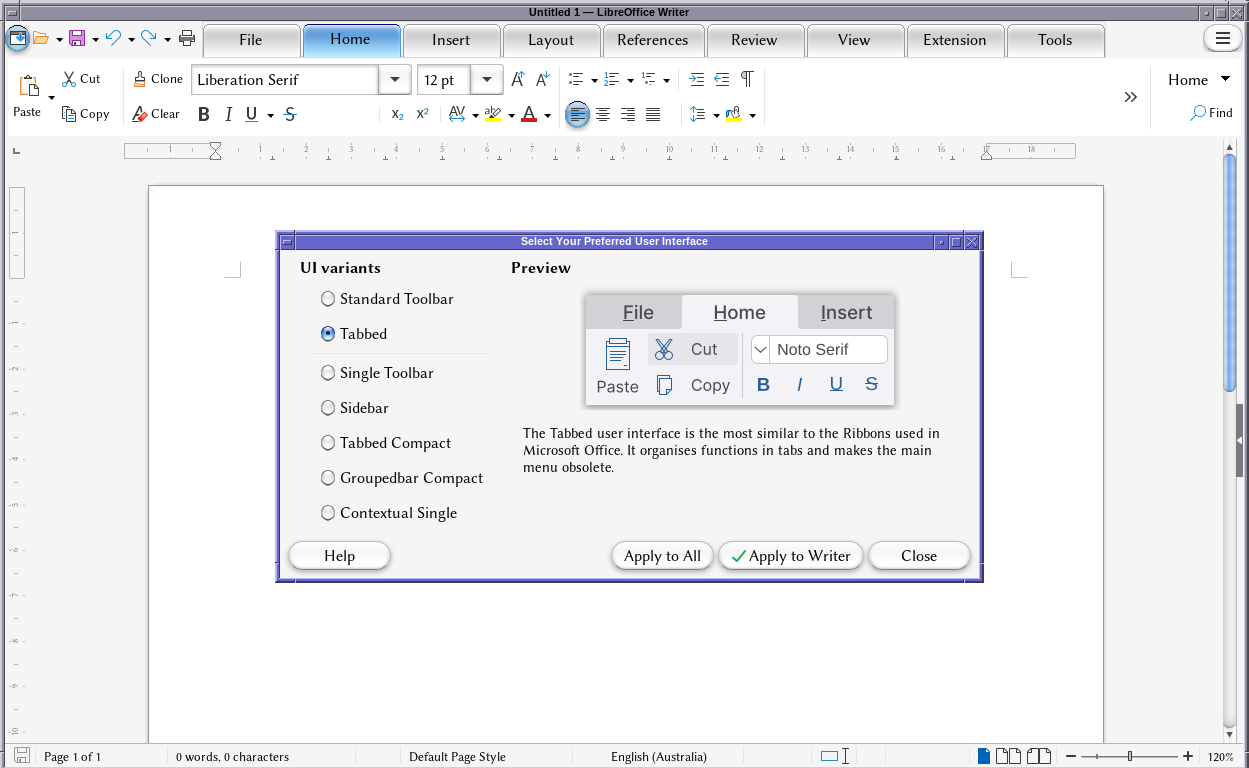The image size is (1249, 768).
Task: Switch to the Layout tab
Action: pyautogui.click(x=551, y=40)
